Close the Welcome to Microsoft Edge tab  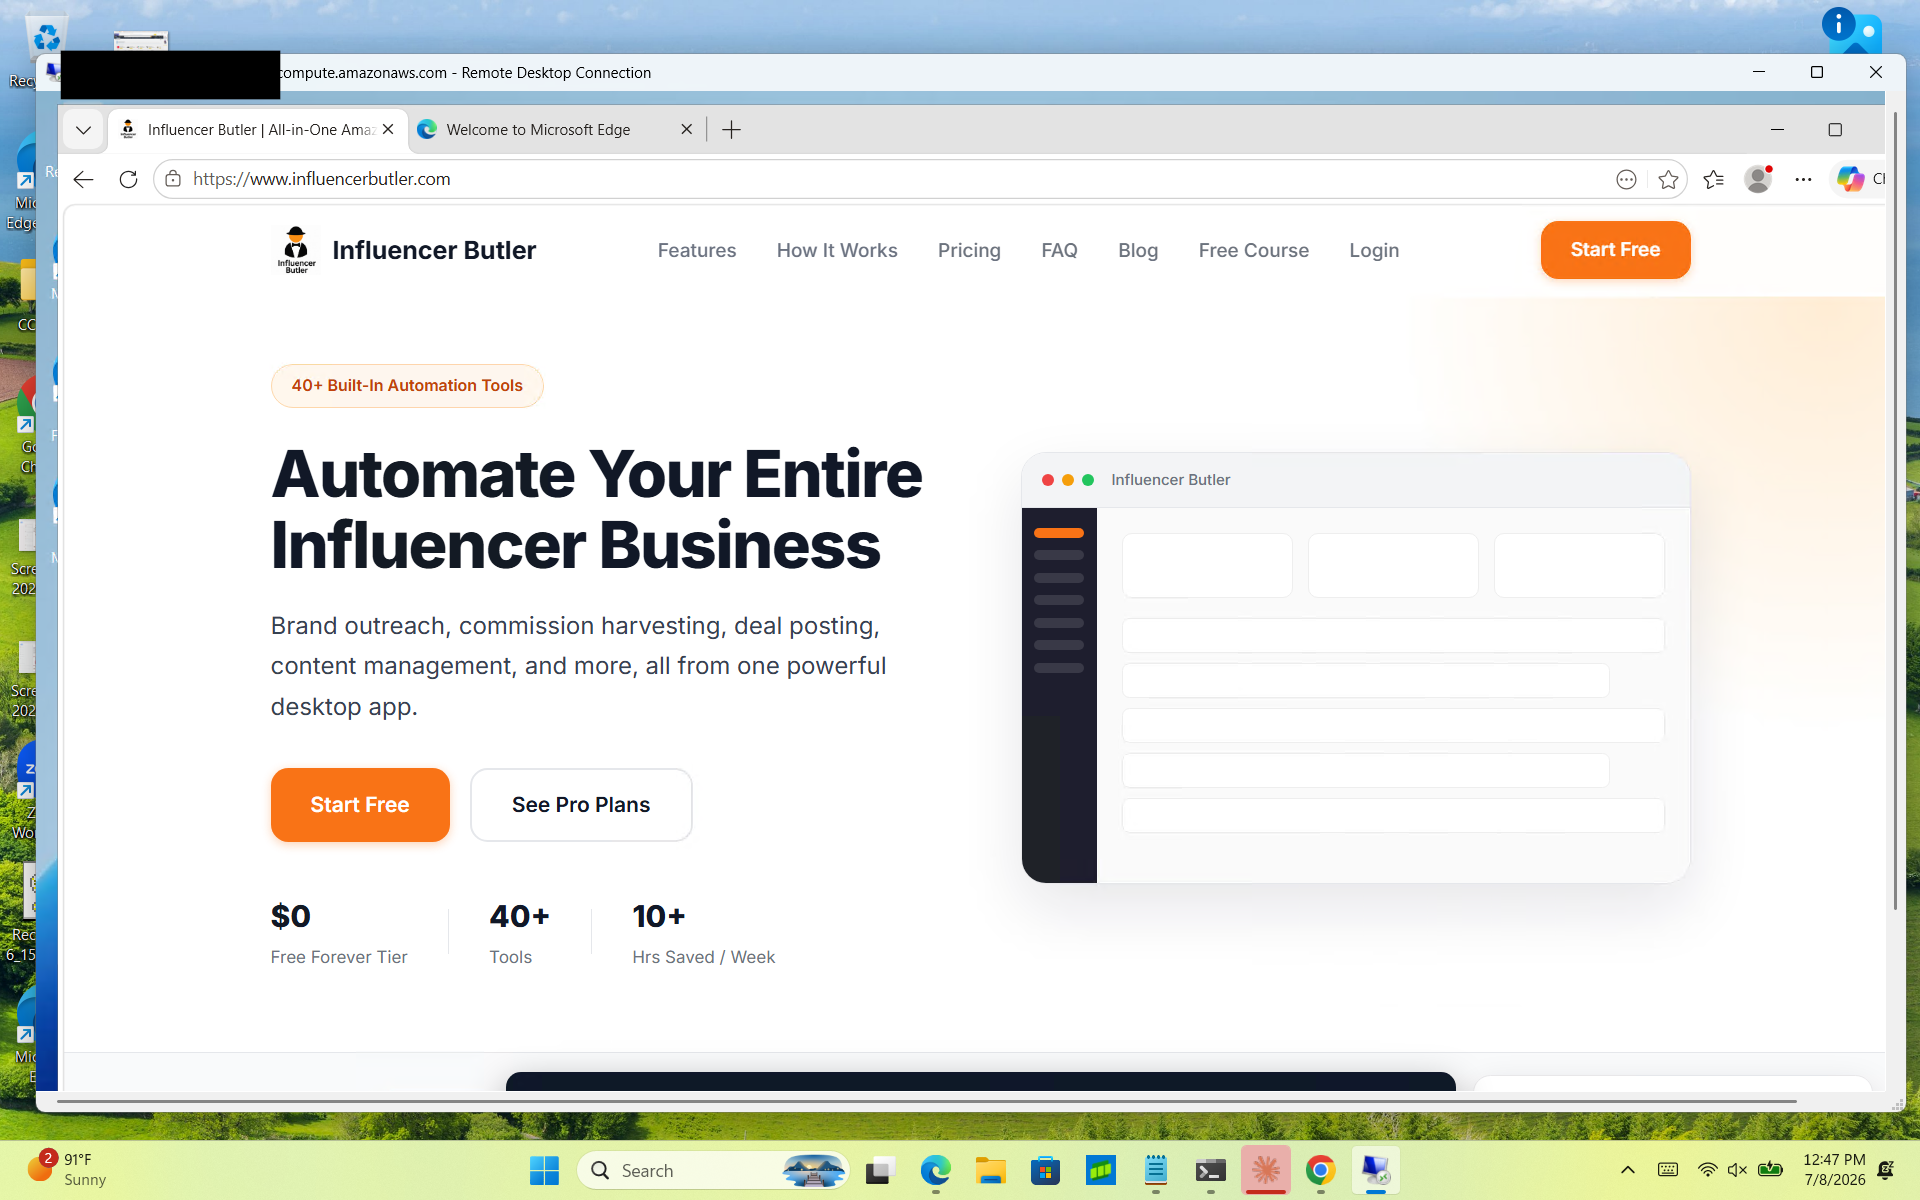(687, 129)
